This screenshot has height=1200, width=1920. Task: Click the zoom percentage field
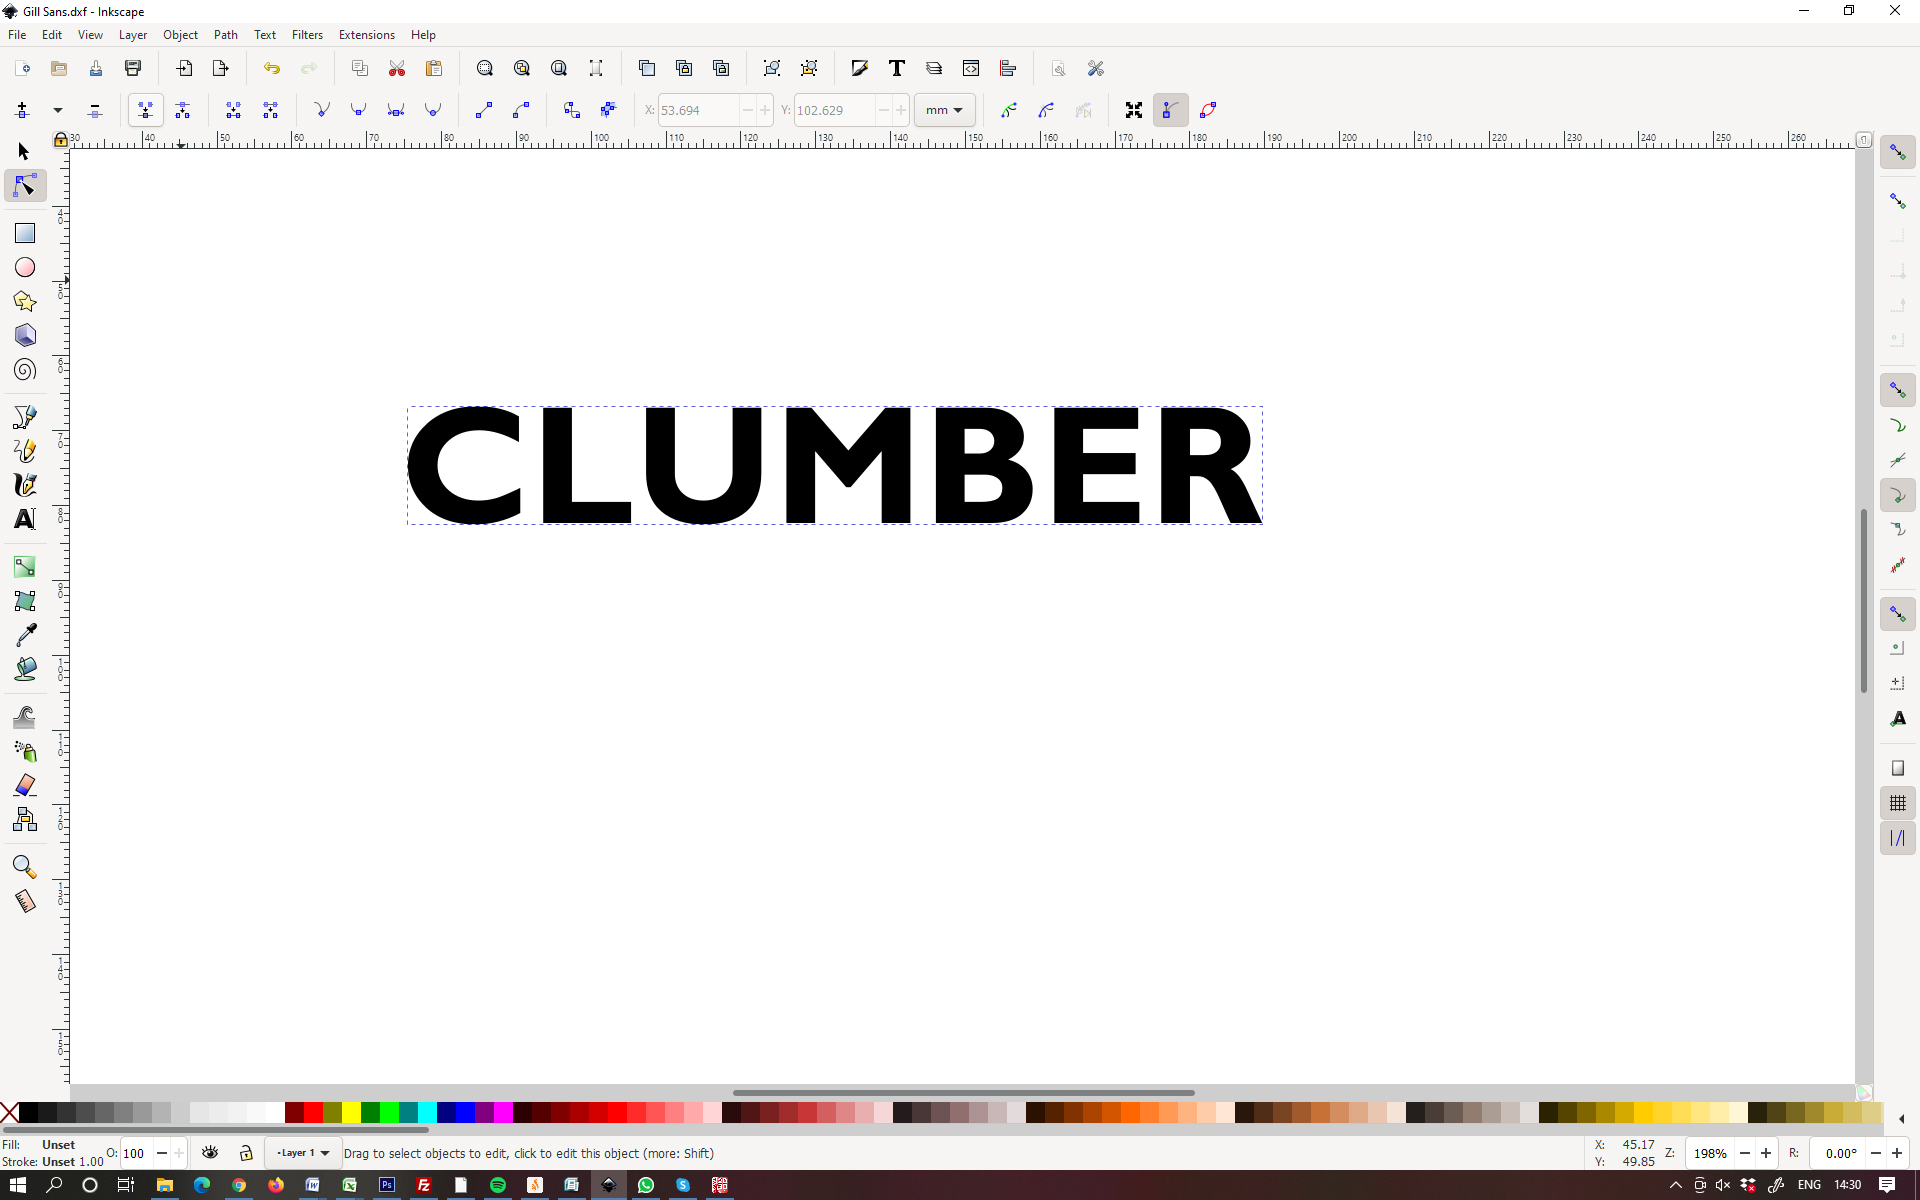click(x=1709, y=1153)
